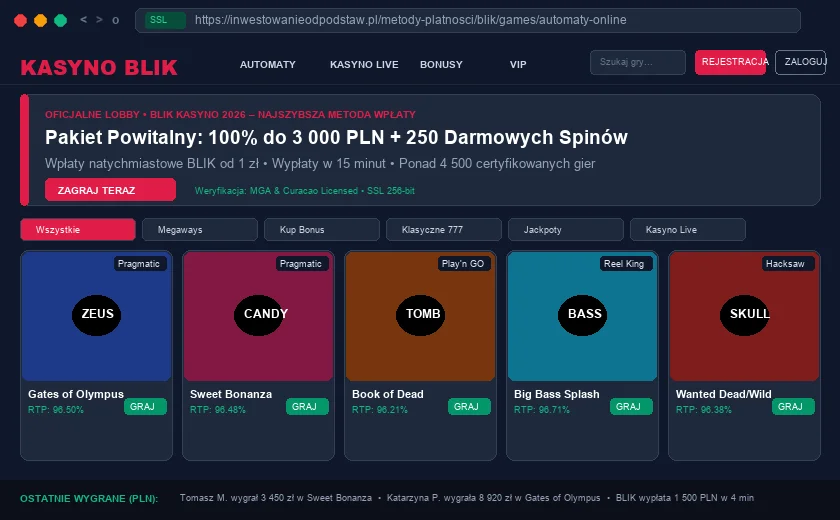Click the BASS game icon

[583, 315]
